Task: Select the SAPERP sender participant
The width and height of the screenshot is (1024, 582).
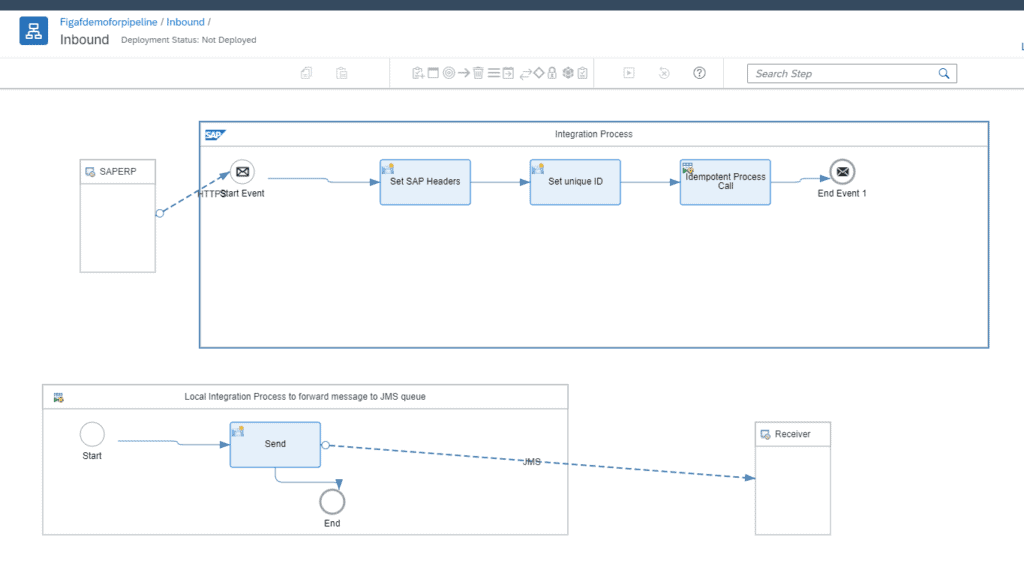Action: coord(118,216)
